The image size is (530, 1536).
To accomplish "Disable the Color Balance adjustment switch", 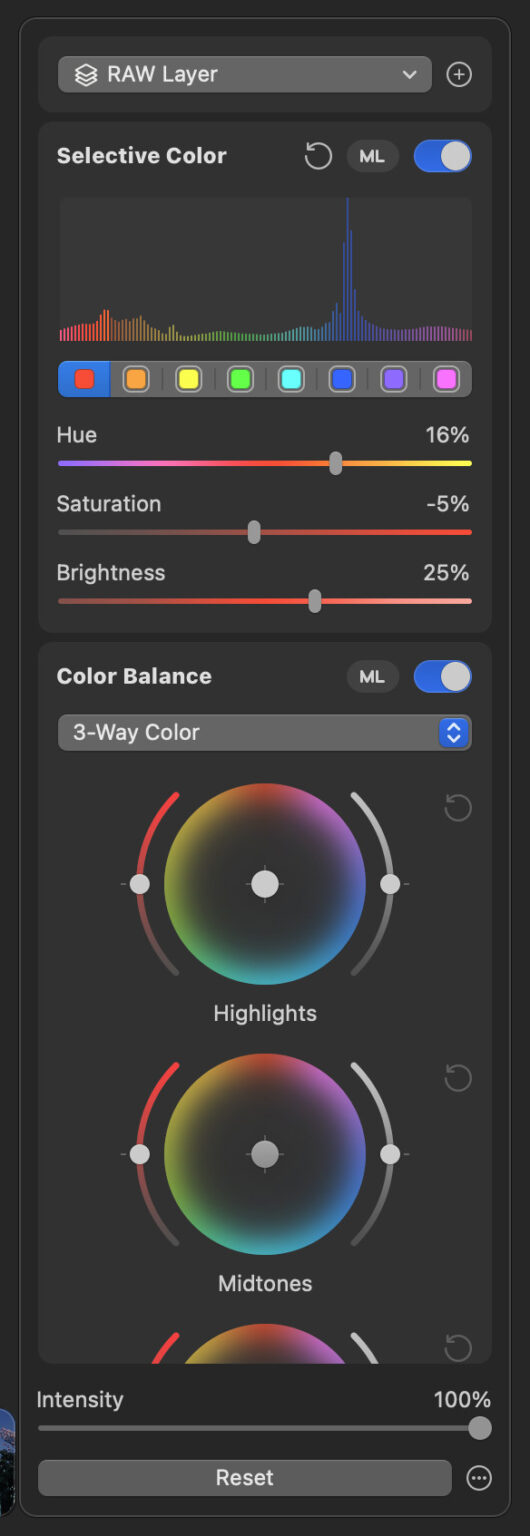I will (442, 677).
